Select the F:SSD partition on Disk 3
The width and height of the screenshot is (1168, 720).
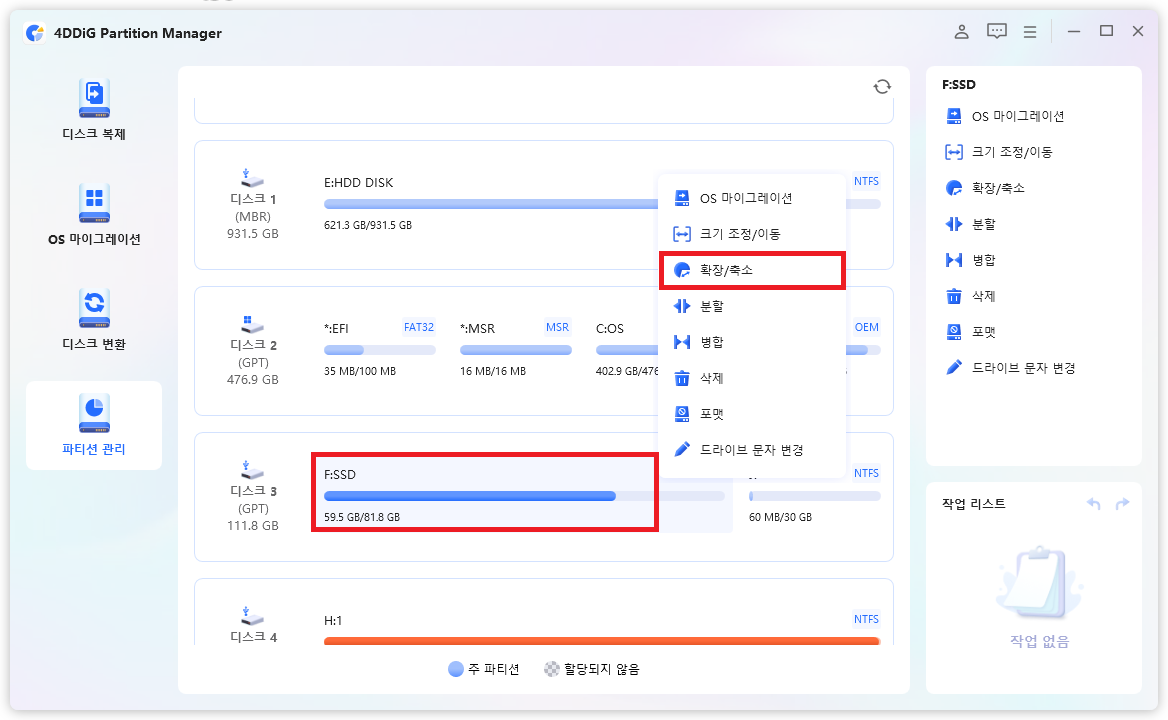485,493
